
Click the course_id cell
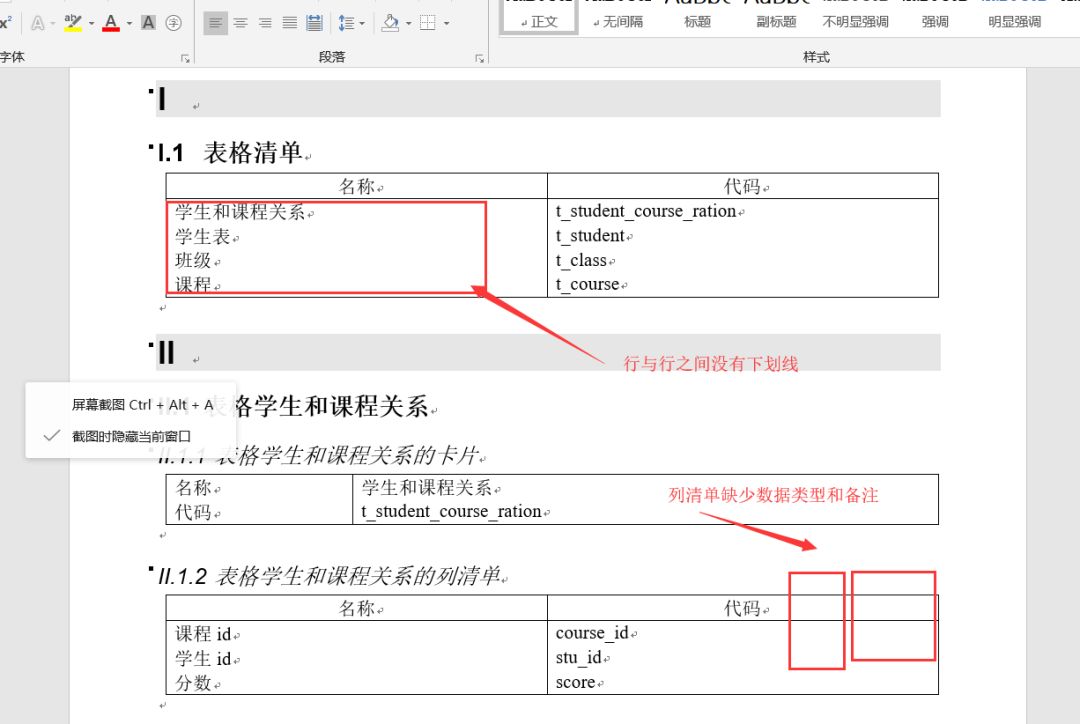pyautogui.click(x=592, y=633)
